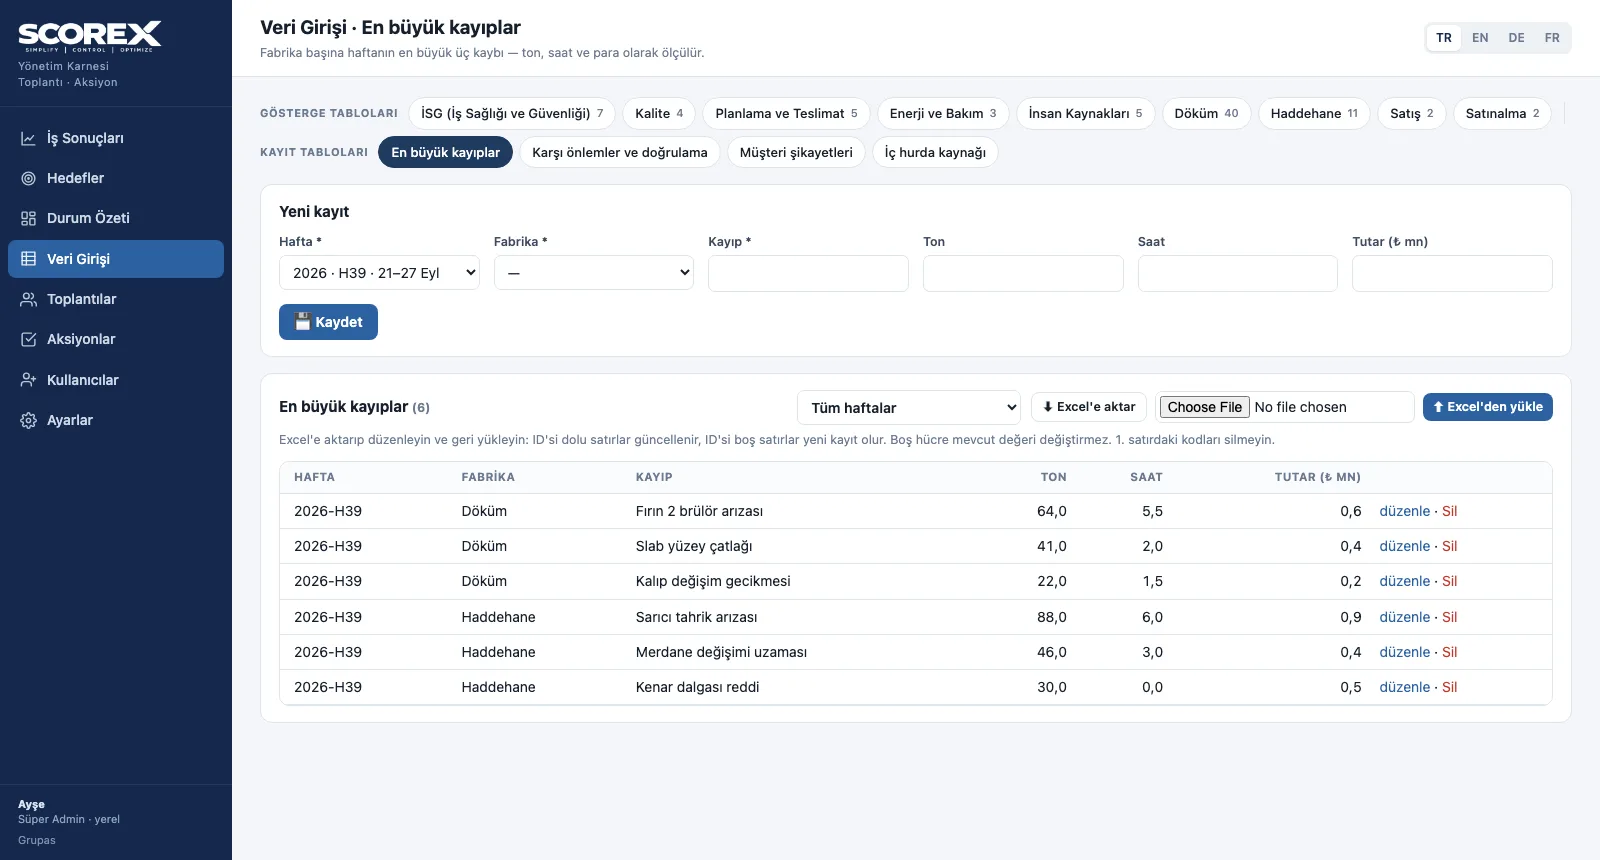Open İş Sonuçları chart icon in sidebar
Screen dimensions: 1600x860
[29, 138]
